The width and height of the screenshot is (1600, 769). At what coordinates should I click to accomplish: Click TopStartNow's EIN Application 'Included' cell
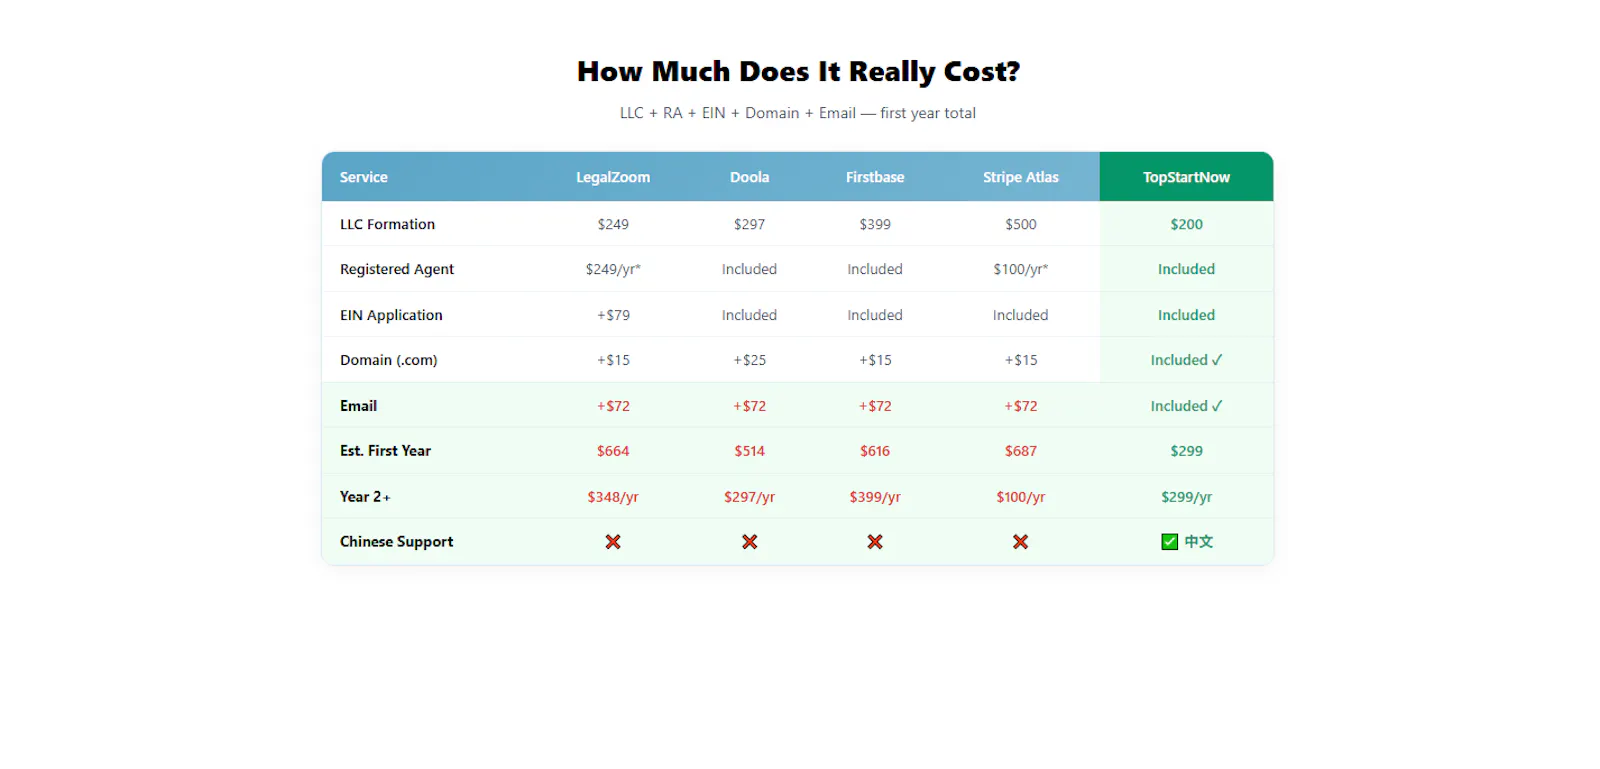1186,315
